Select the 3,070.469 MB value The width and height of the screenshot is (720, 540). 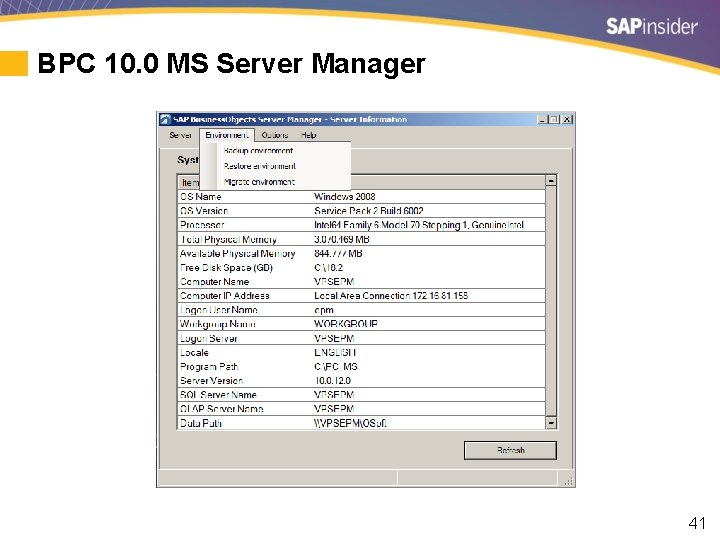point(342,239)
